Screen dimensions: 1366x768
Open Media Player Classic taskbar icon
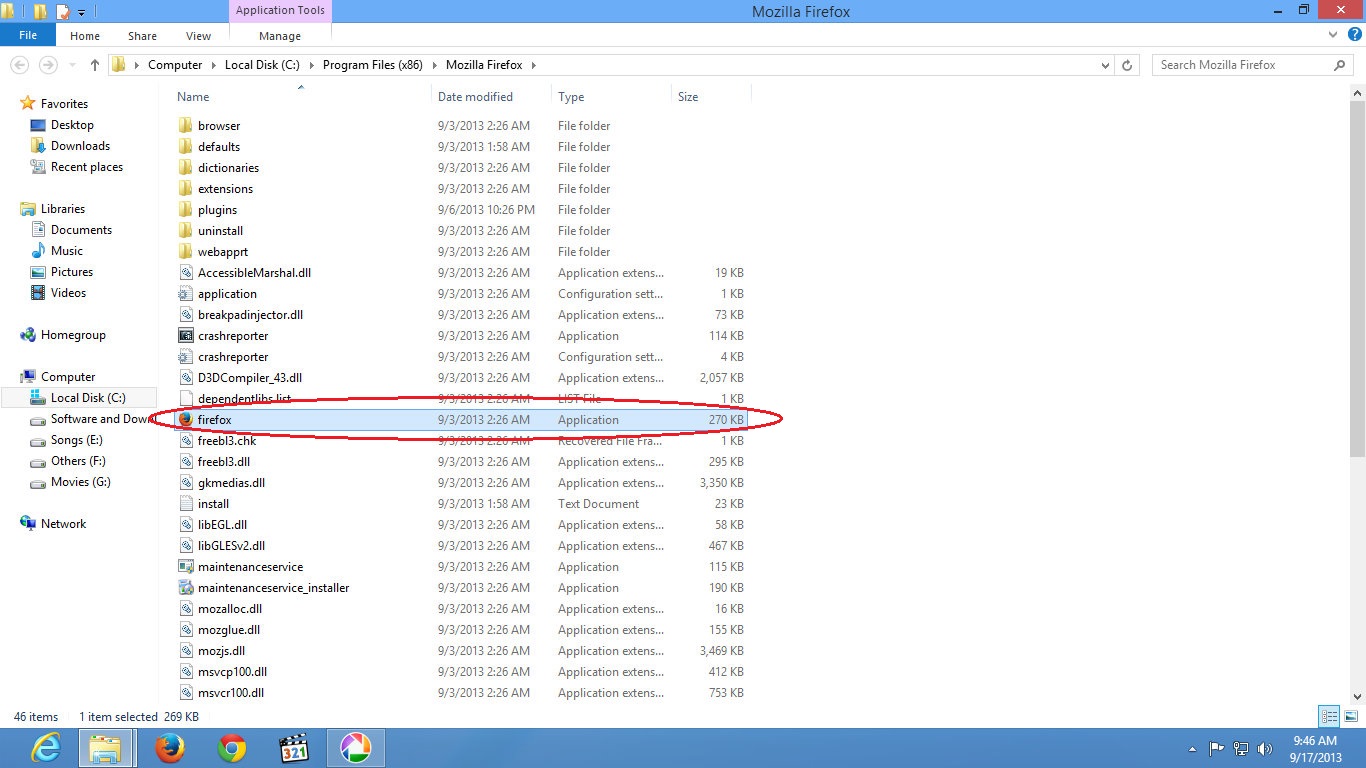[294, 748]
